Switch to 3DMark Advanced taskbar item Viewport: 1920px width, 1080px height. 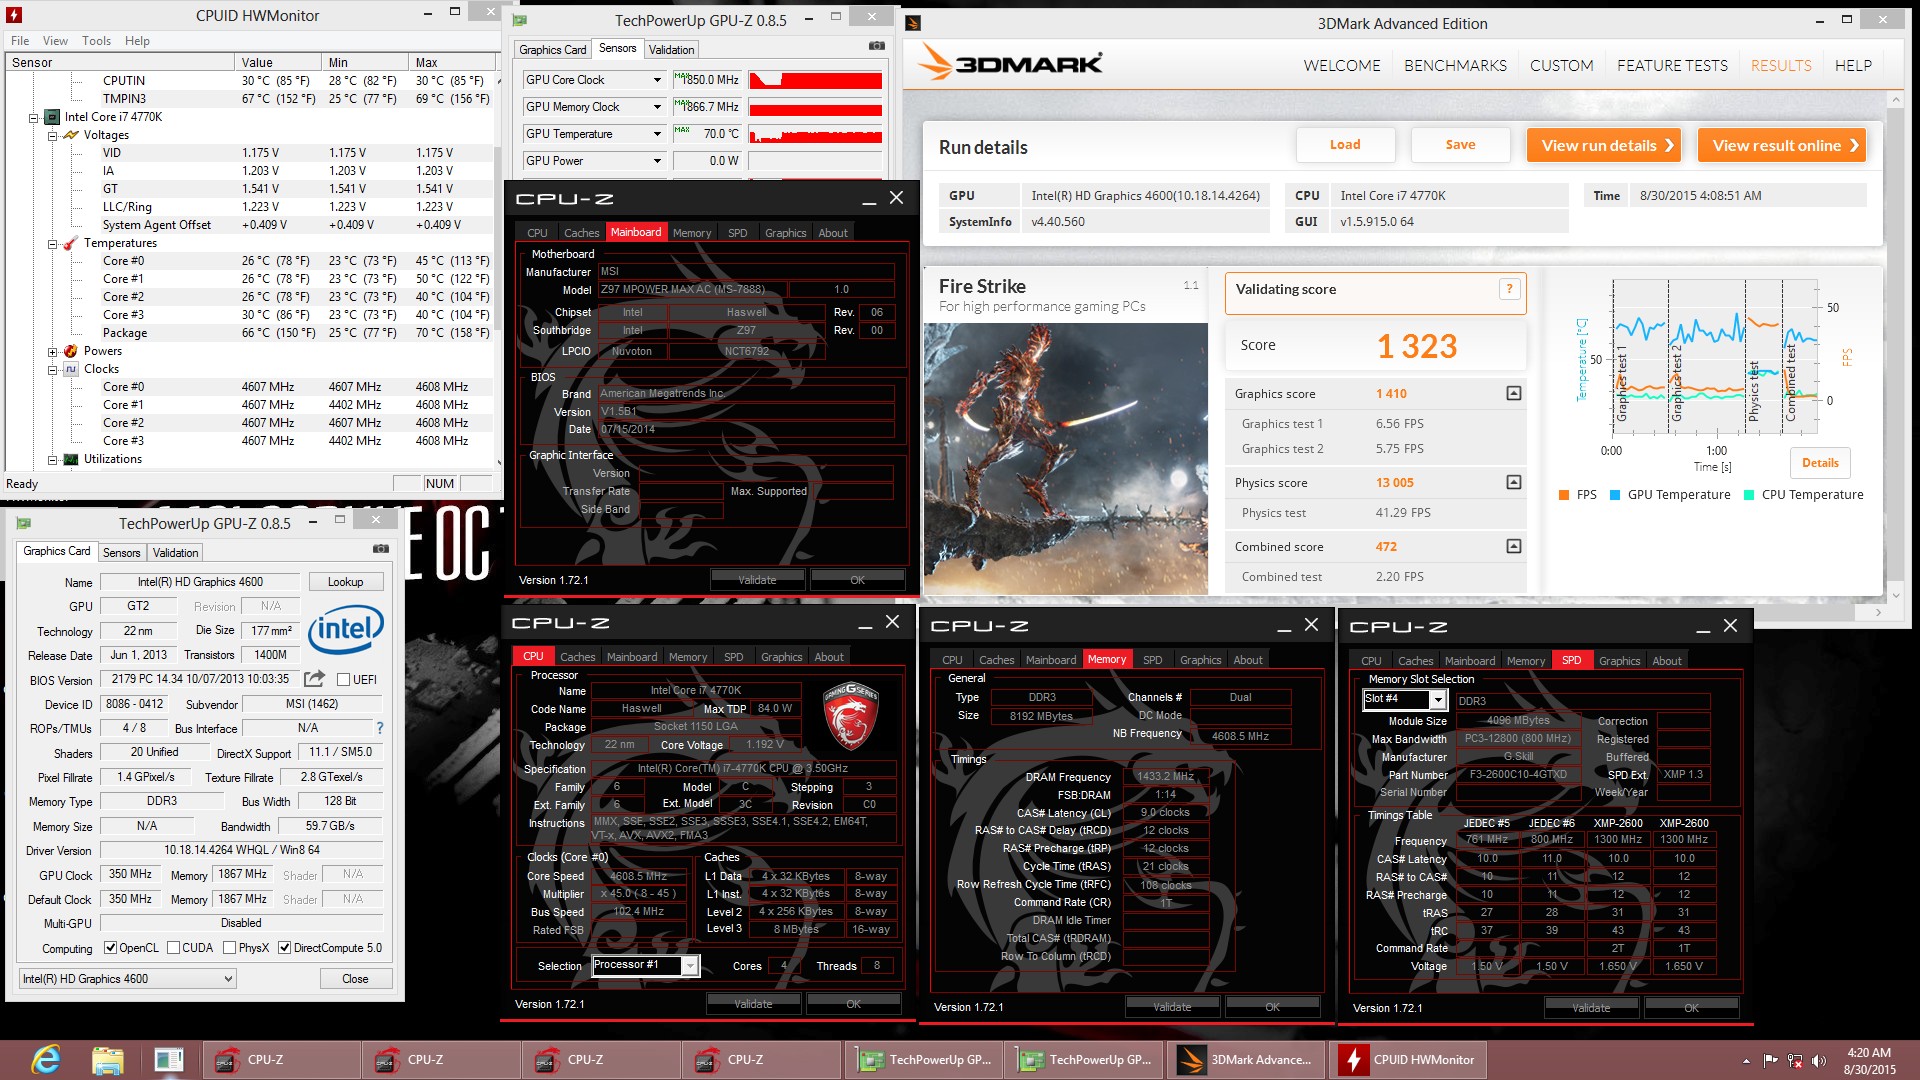[x=1245, y=1060]
